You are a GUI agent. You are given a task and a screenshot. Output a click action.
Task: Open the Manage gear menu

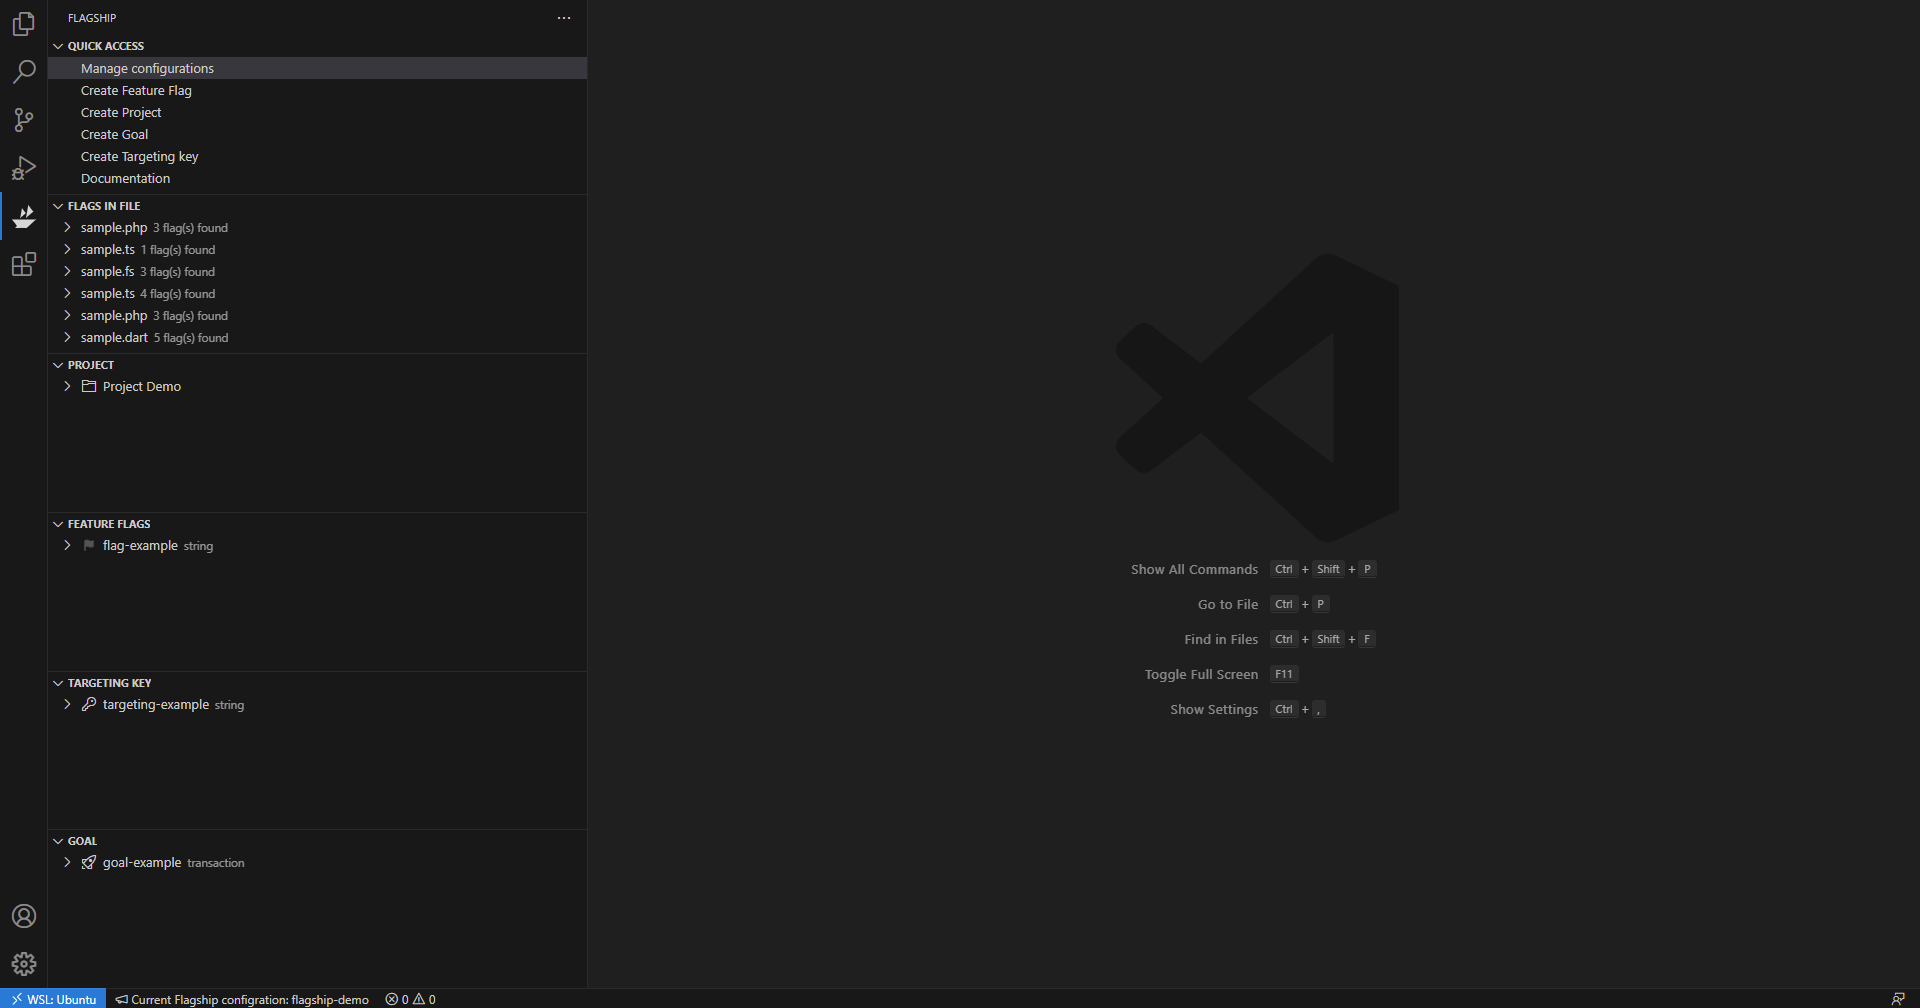coord(24,964)
